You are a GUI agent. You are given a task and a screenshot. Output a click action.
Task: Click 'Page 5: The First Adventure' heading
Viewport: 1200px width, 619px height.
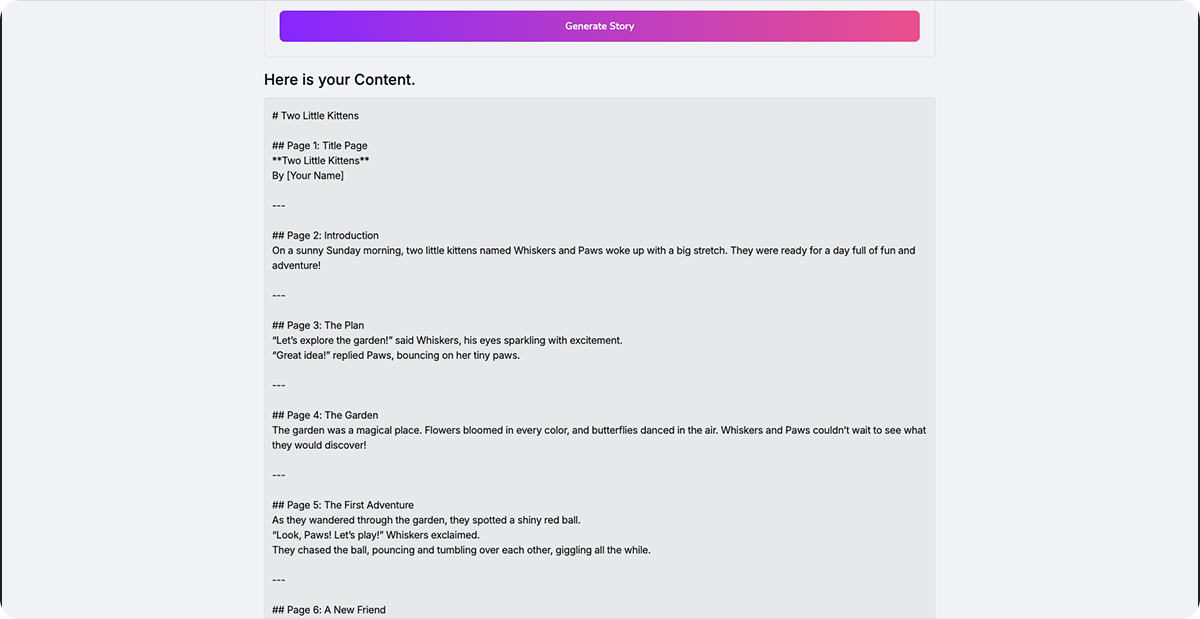(x=342, y=506)
